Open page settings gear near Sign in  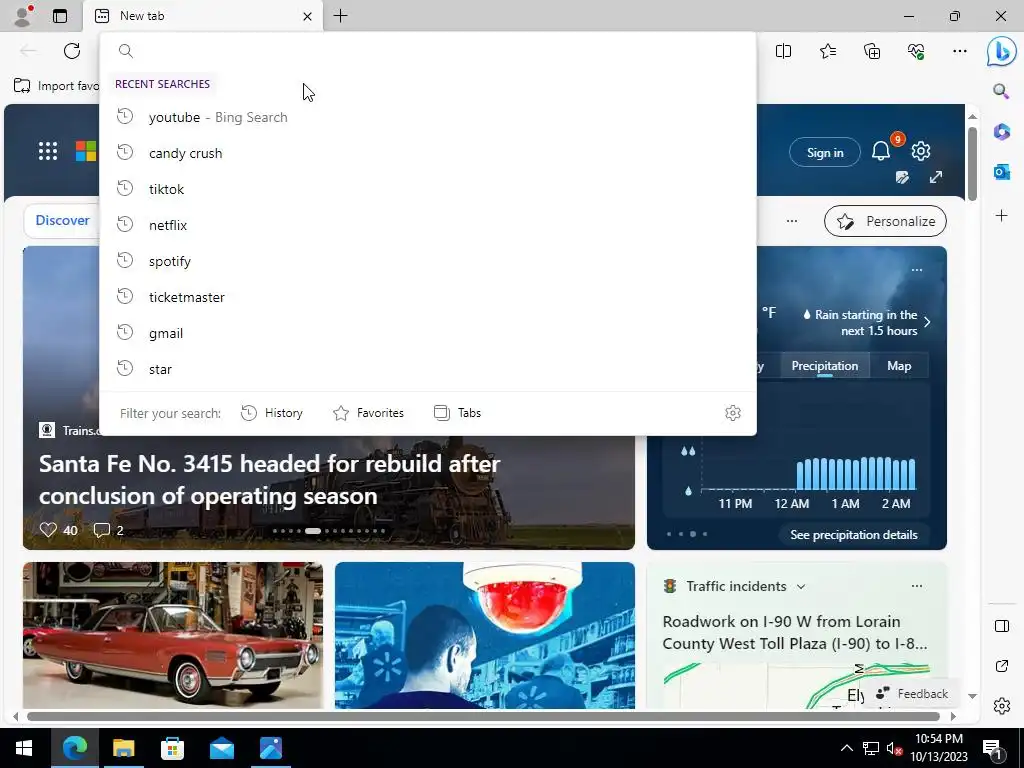[921, 151]
